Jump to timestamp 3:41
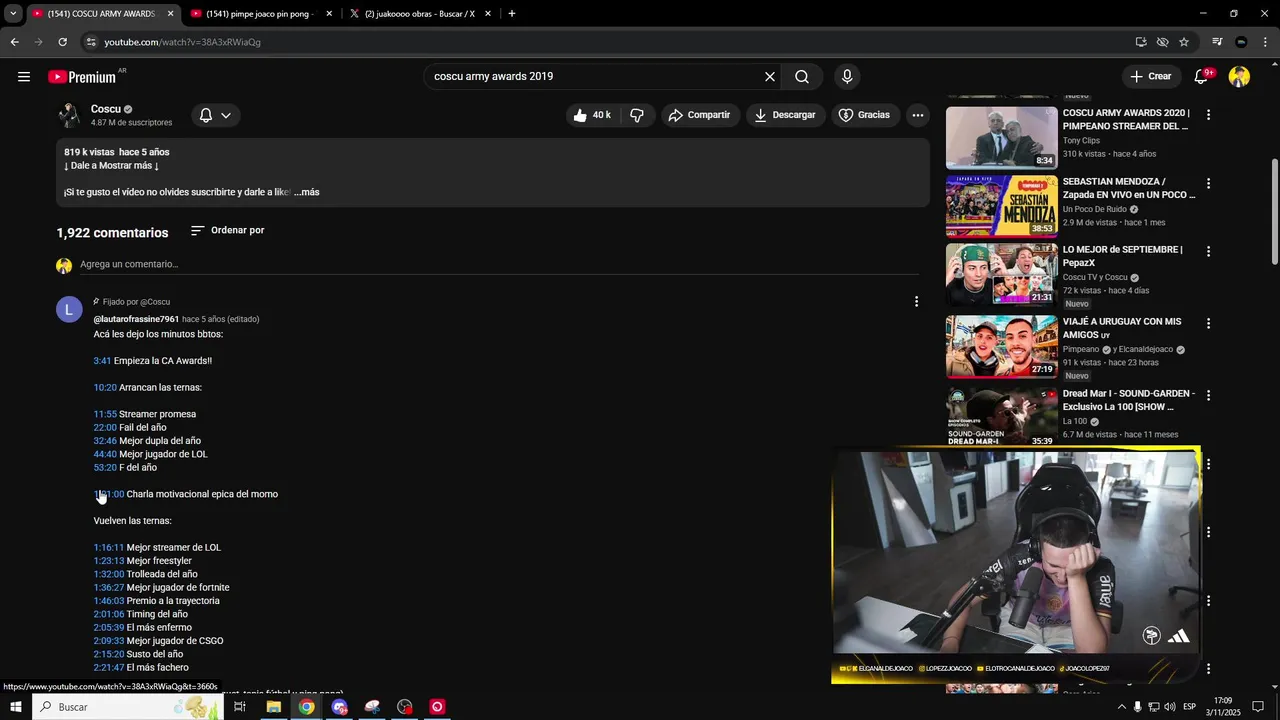 tap(102, 361)
